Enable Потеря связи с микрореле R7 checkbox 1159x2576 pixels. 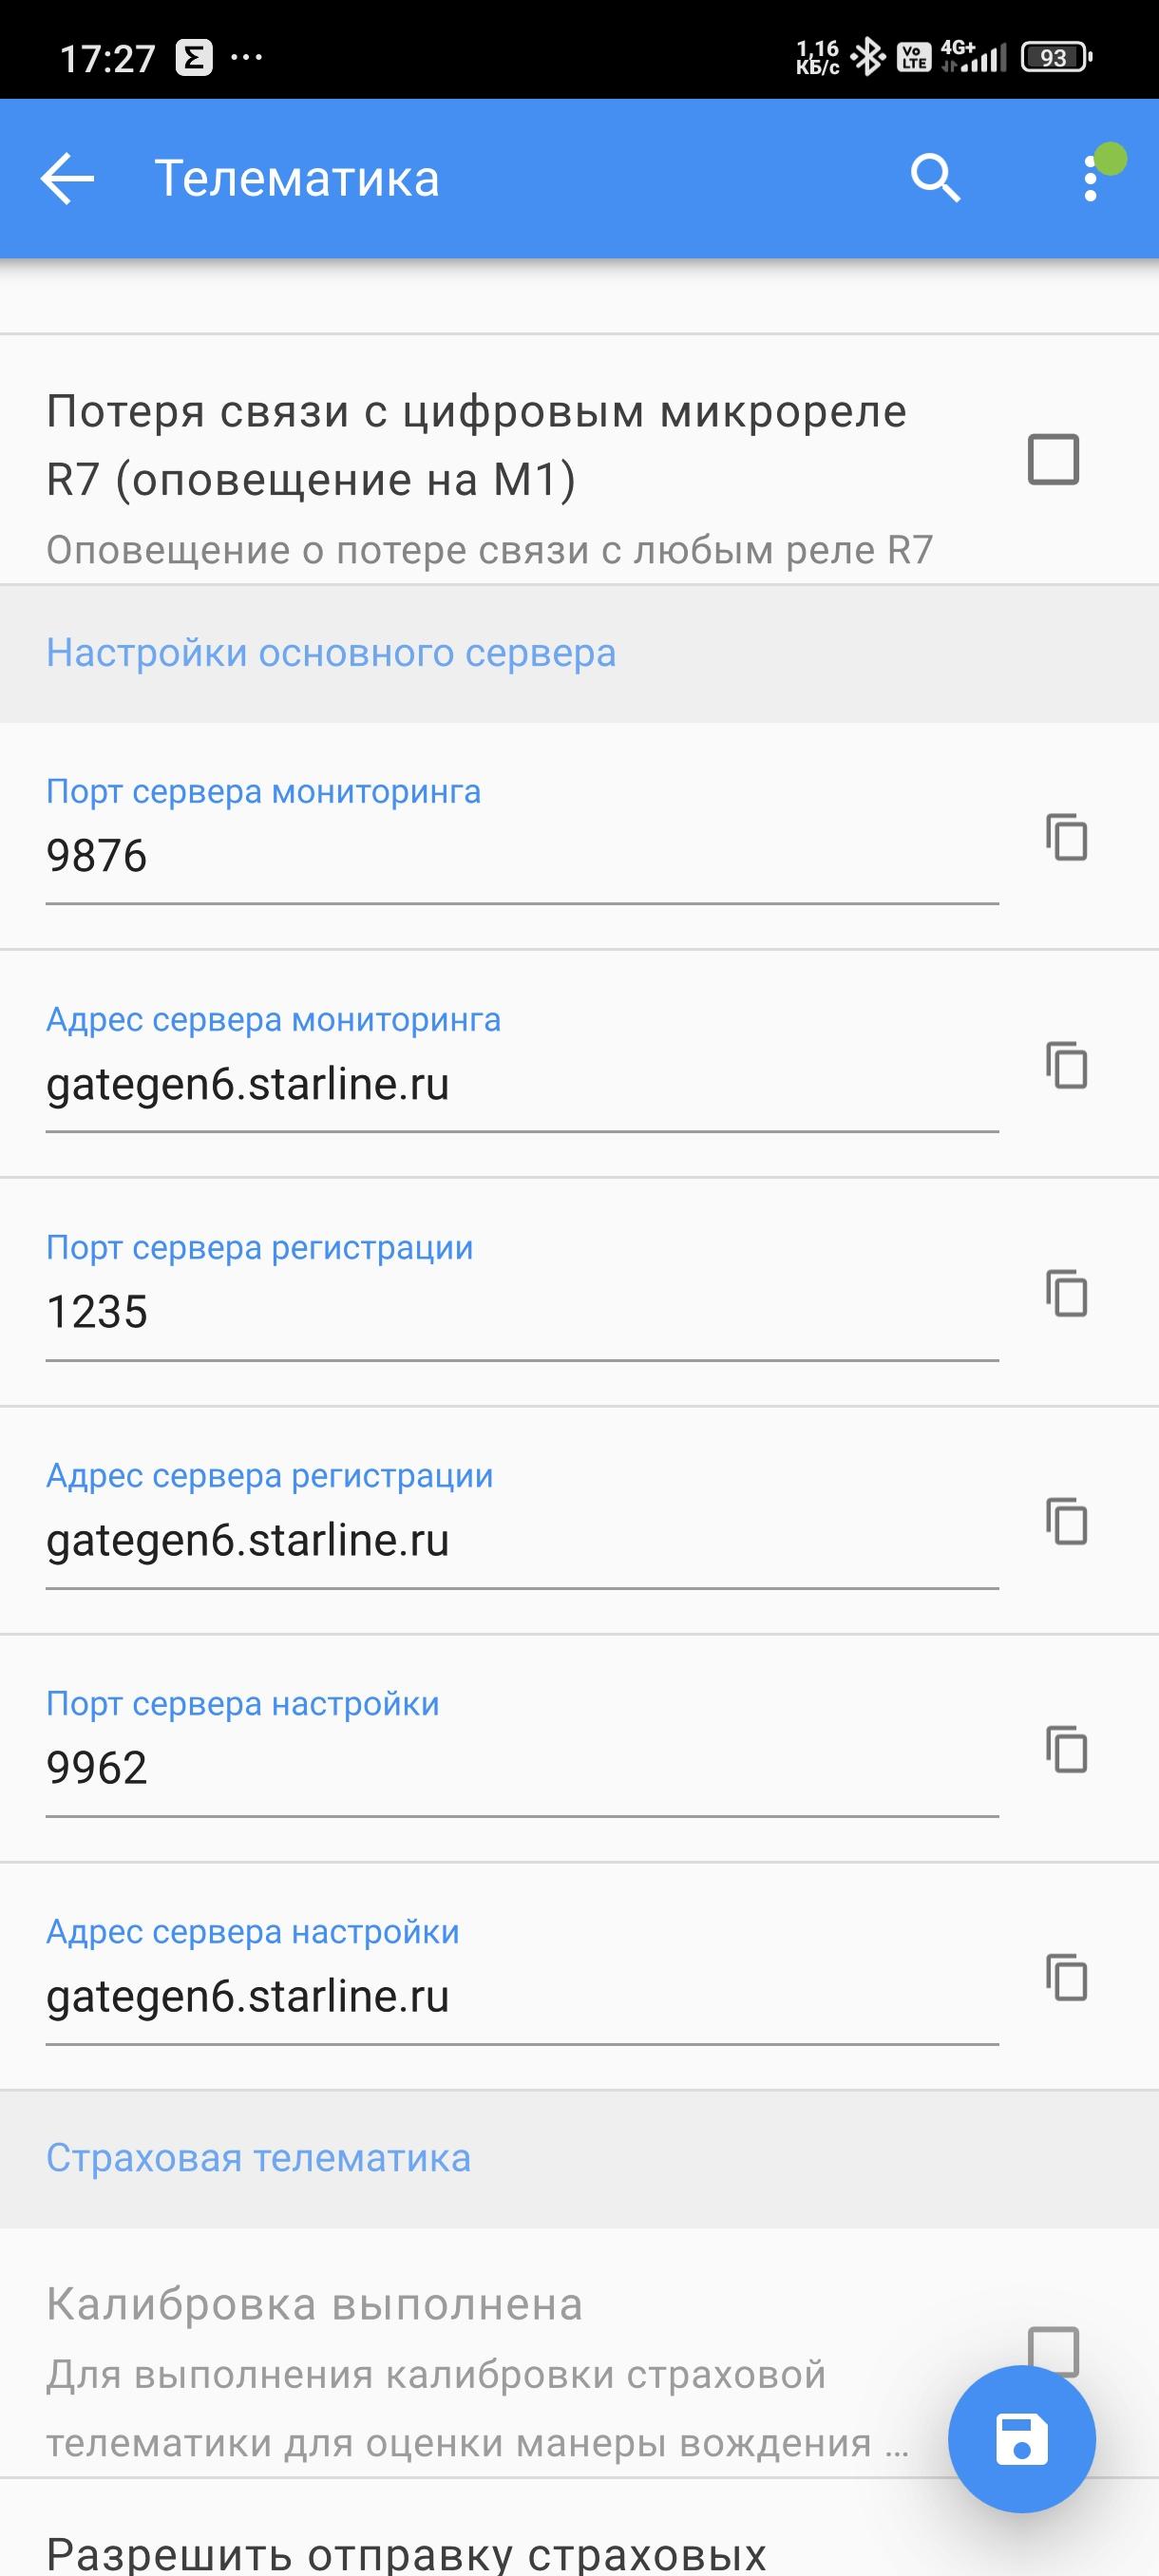click(x=1054, y=460)
